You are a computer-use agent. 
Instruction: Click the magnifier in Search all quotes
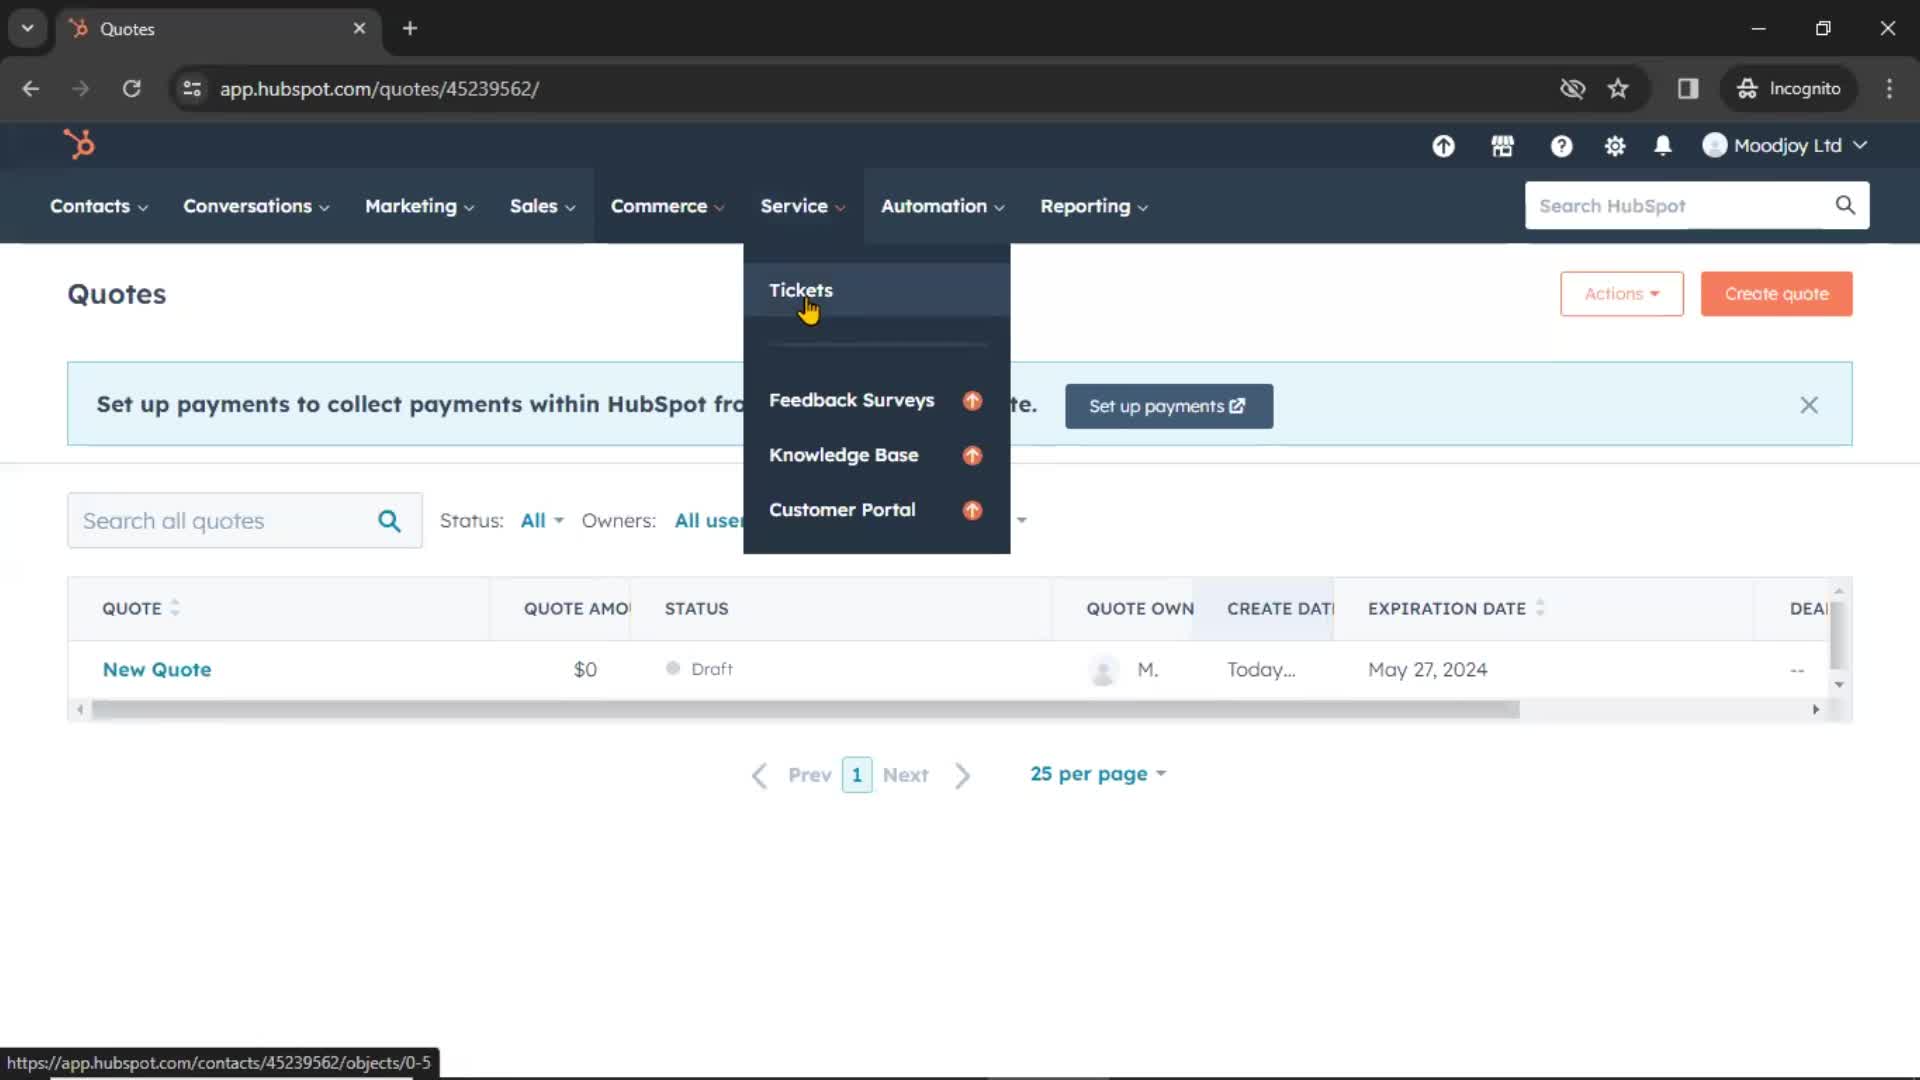389,521
